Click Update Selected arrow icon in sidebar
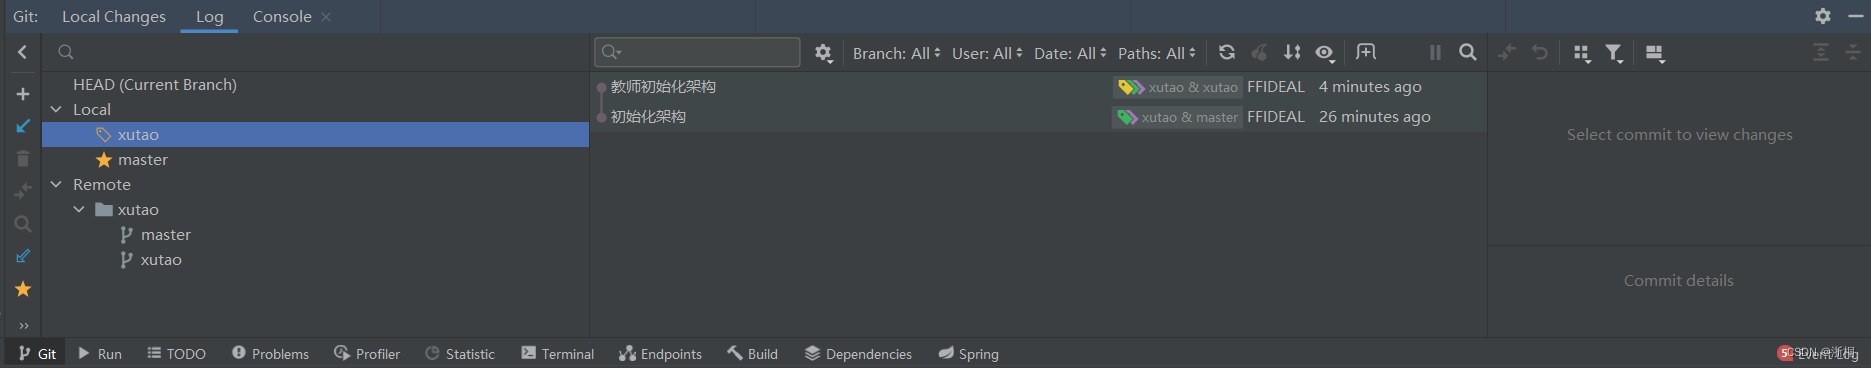Viewport: 1871px width, 368px height. [x=23, y=126]
